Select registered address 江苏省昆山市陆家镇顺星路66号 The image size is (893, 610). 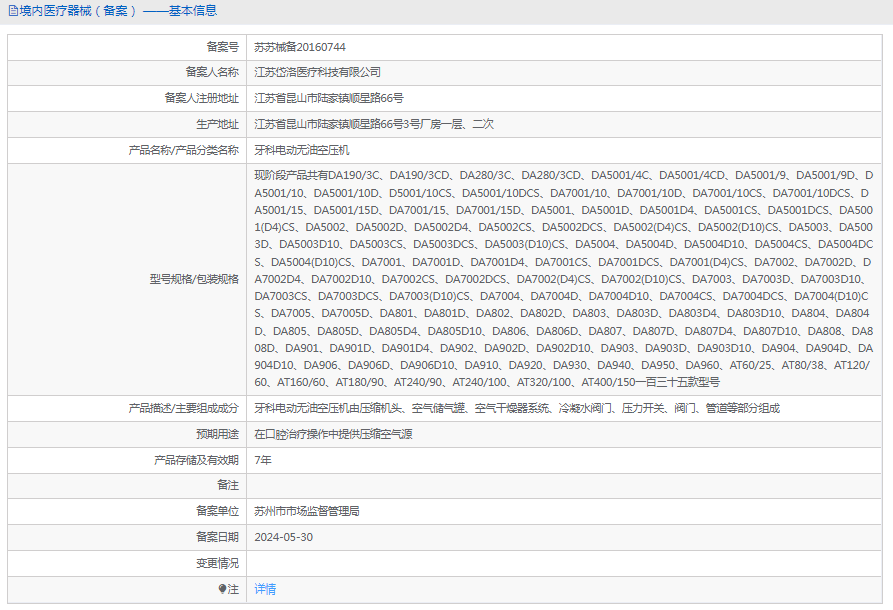click(x=329, y=98)
